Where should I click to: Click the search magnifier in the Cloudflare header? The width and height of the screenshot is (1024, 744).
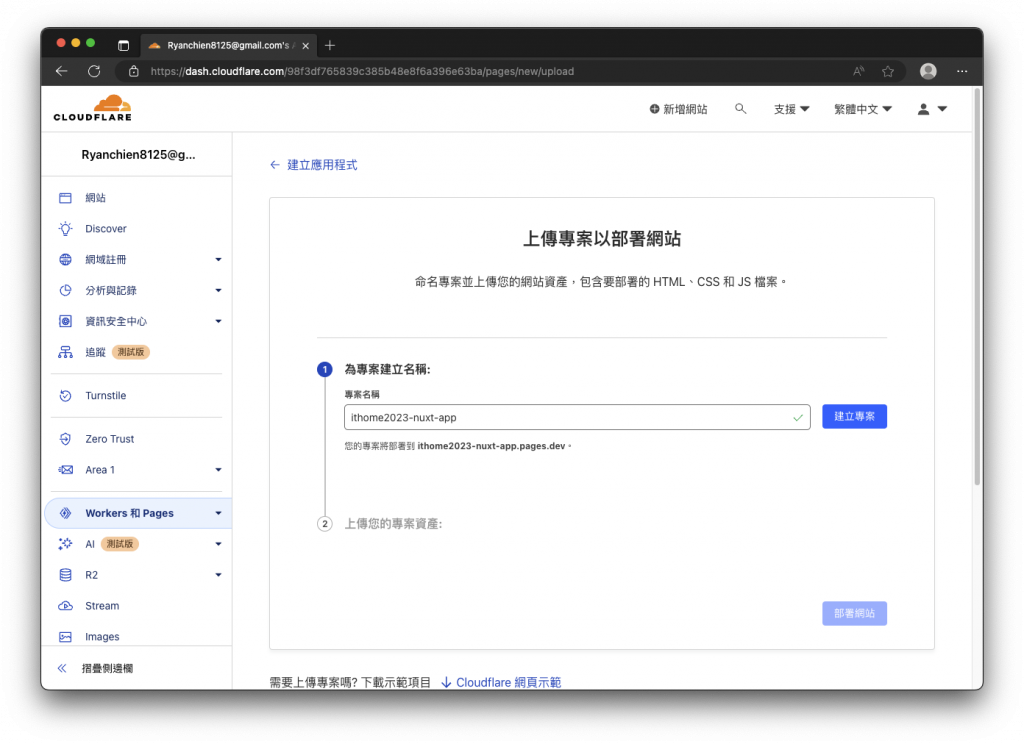[740, 108]
